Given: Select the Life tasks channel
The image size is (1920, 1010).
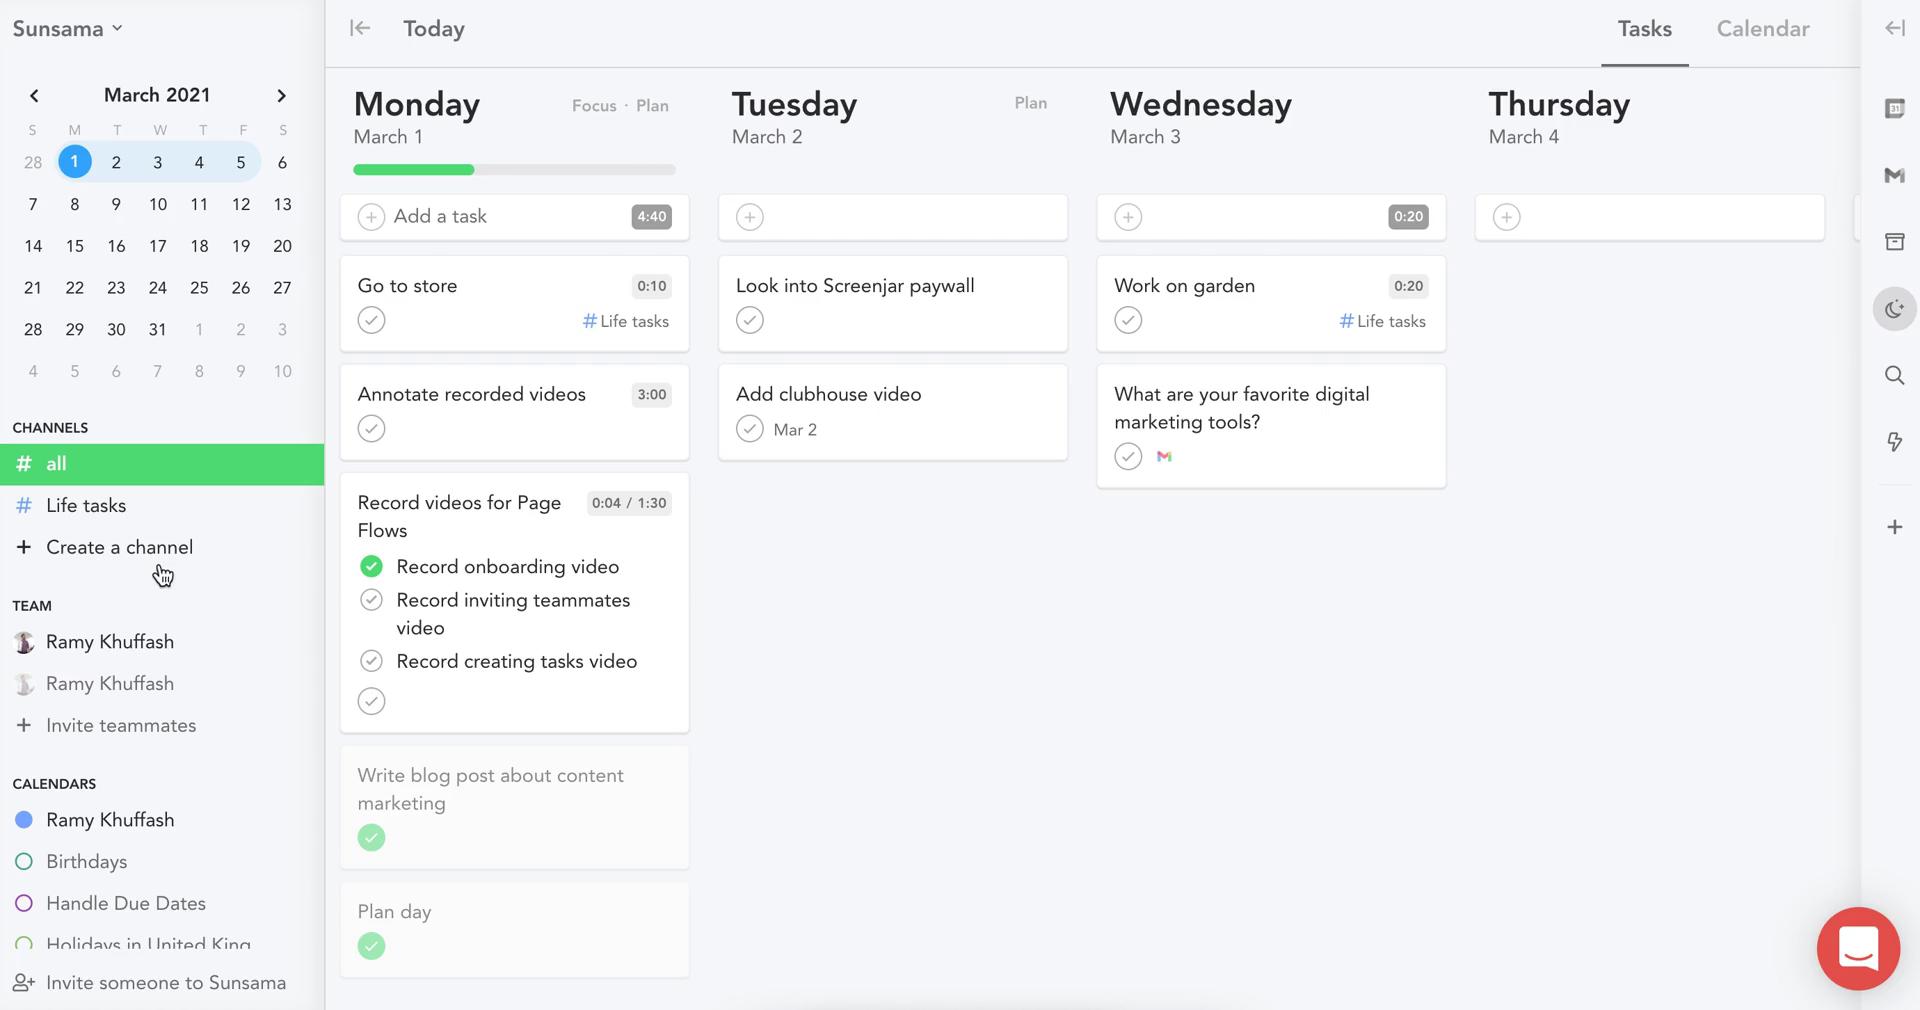Looking at the screenshot, I should [86, 506].
